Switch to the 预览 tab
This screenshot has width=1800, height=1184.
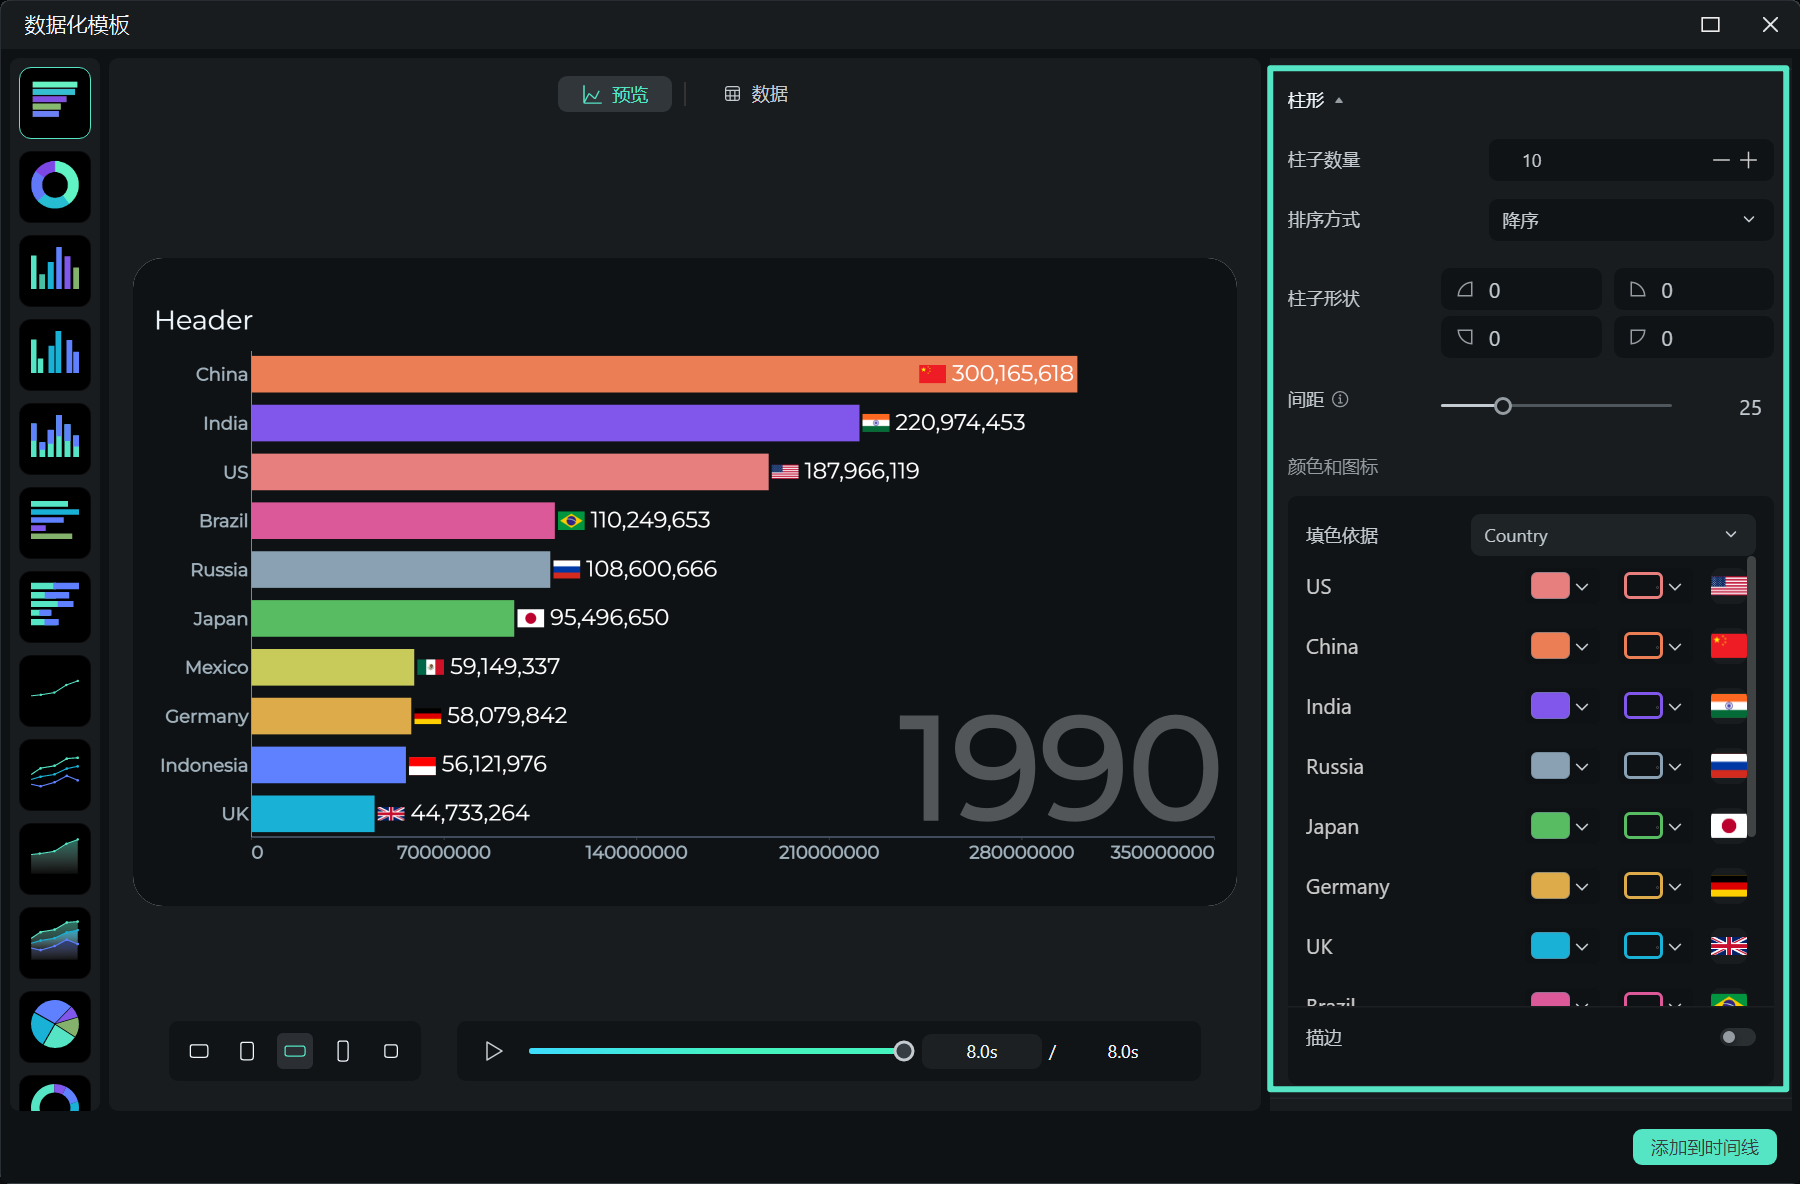point(615,94)
